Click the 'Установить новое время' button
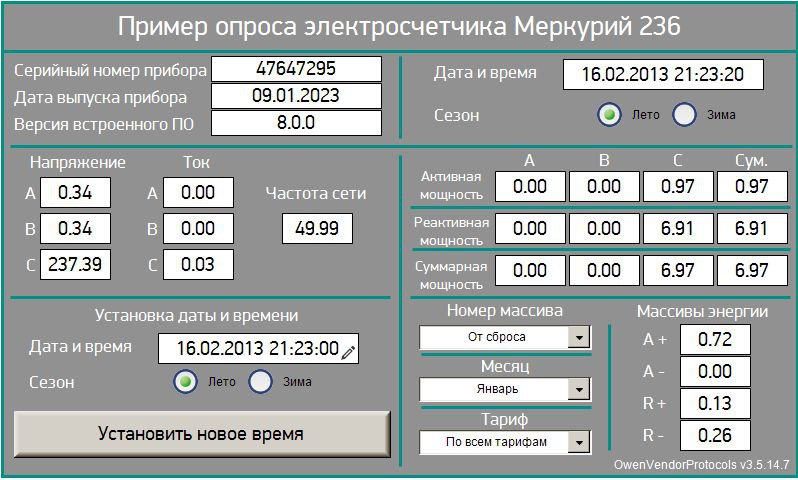This screenshot has height=480, width=798. [x=202, y=434]
